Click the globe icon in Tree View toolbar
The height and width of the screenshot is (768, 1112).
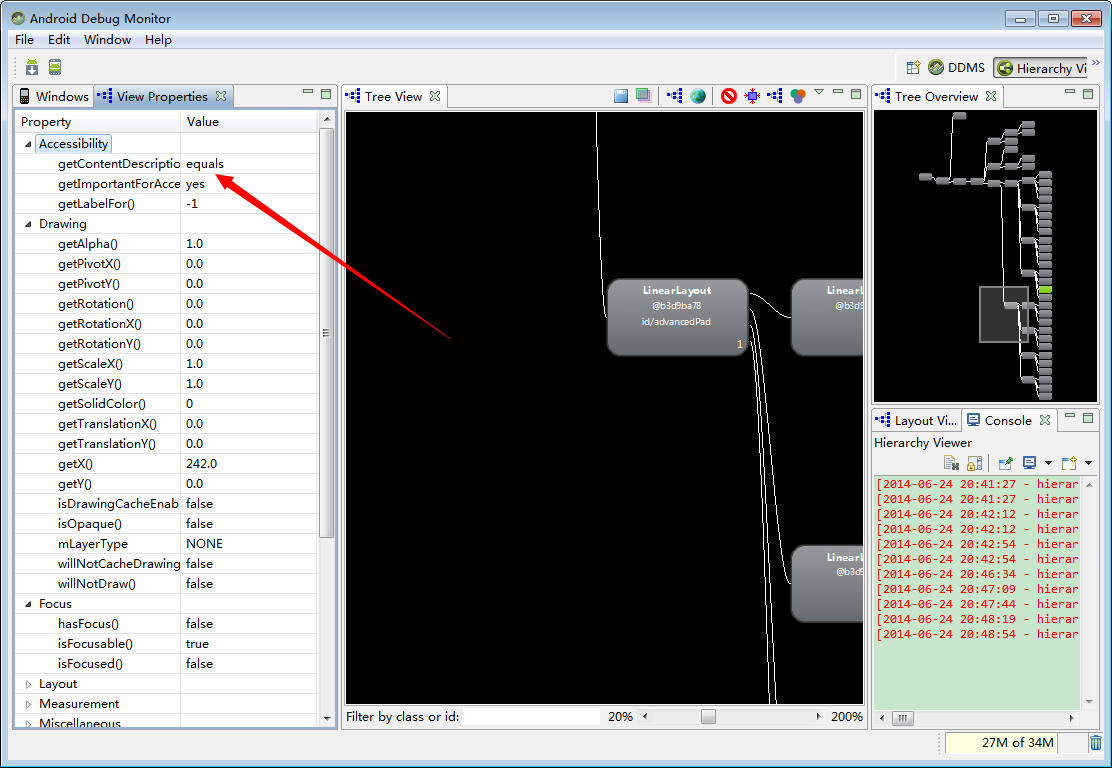[x=698, y=96]
